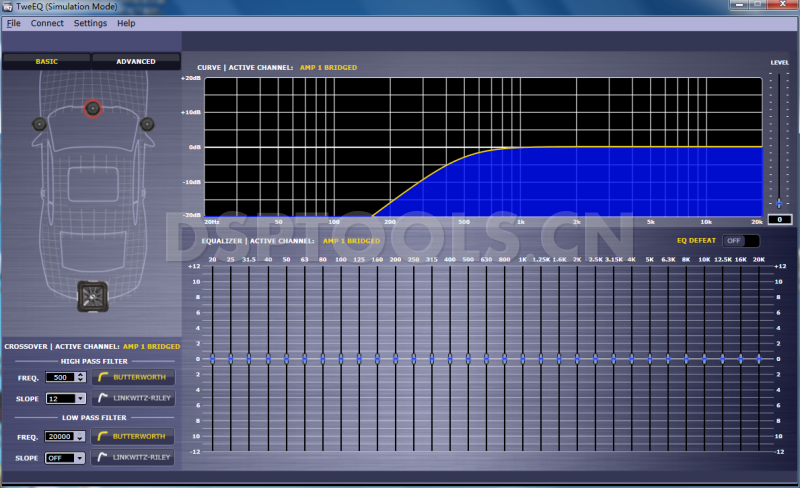Select the subwoofer in the car trunk
This screenshot has height=488, width=800.
point(92,297)
